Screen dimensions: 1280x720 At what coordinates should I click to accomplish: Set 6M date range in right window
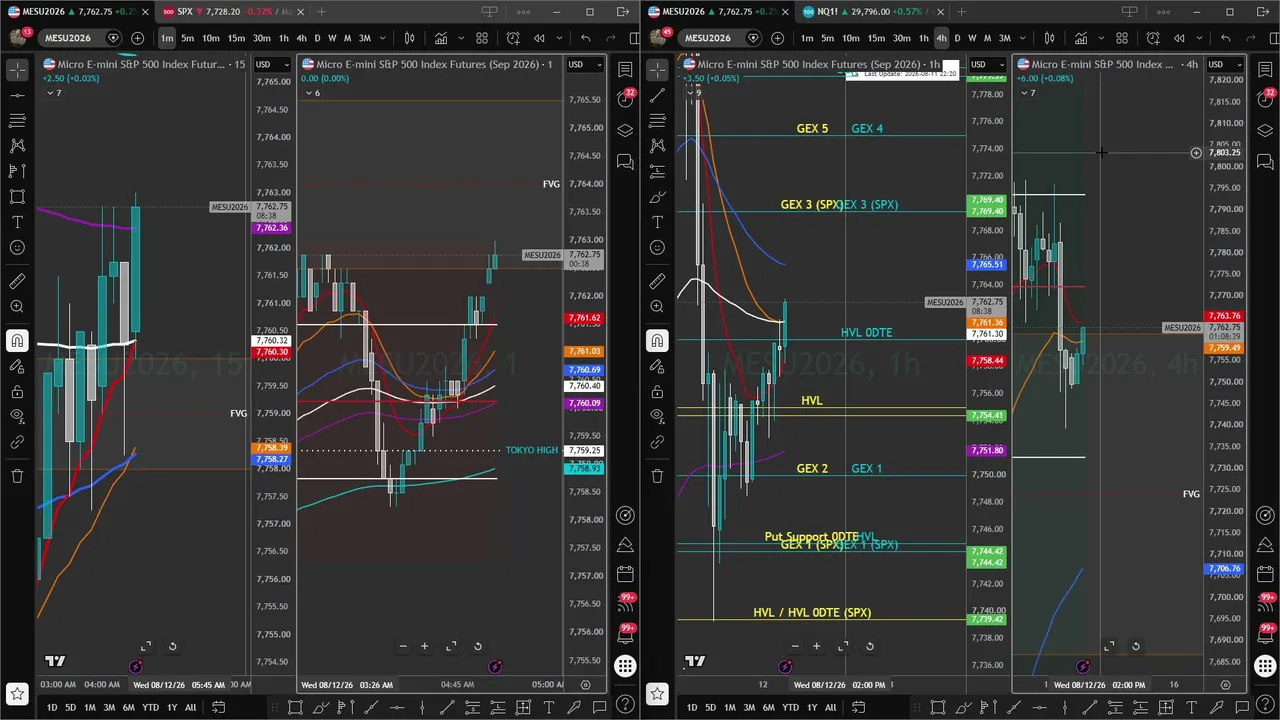click(769, 707)
